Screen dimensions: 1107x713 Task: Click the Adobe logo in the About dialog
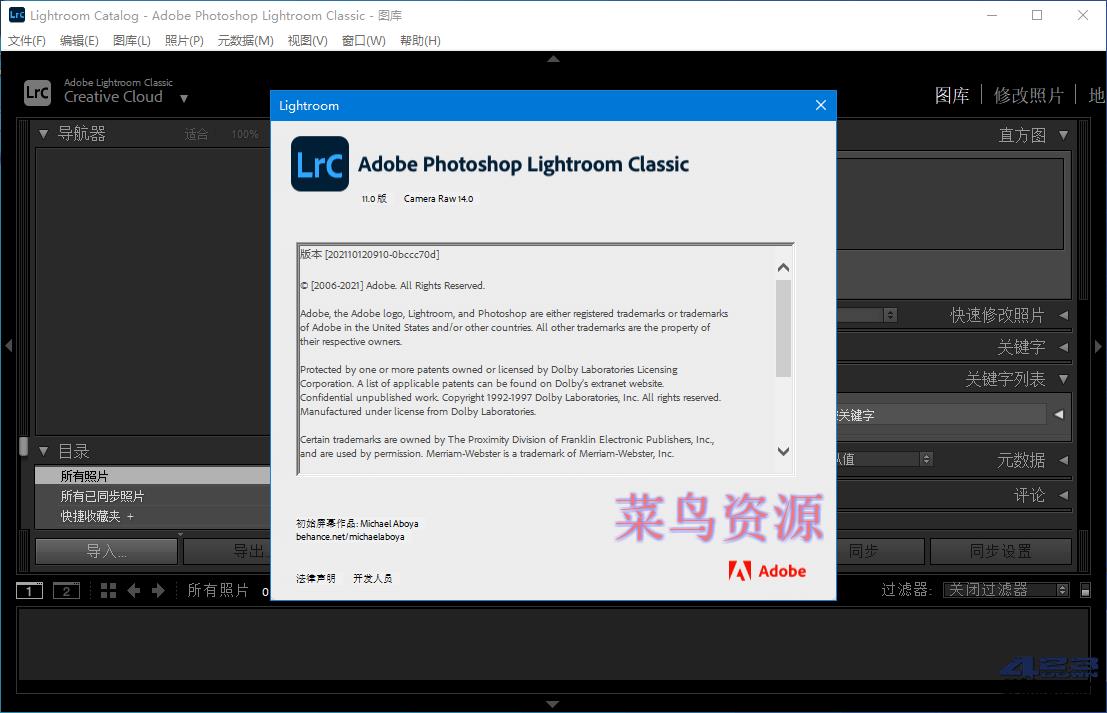[x=767, y=570]
